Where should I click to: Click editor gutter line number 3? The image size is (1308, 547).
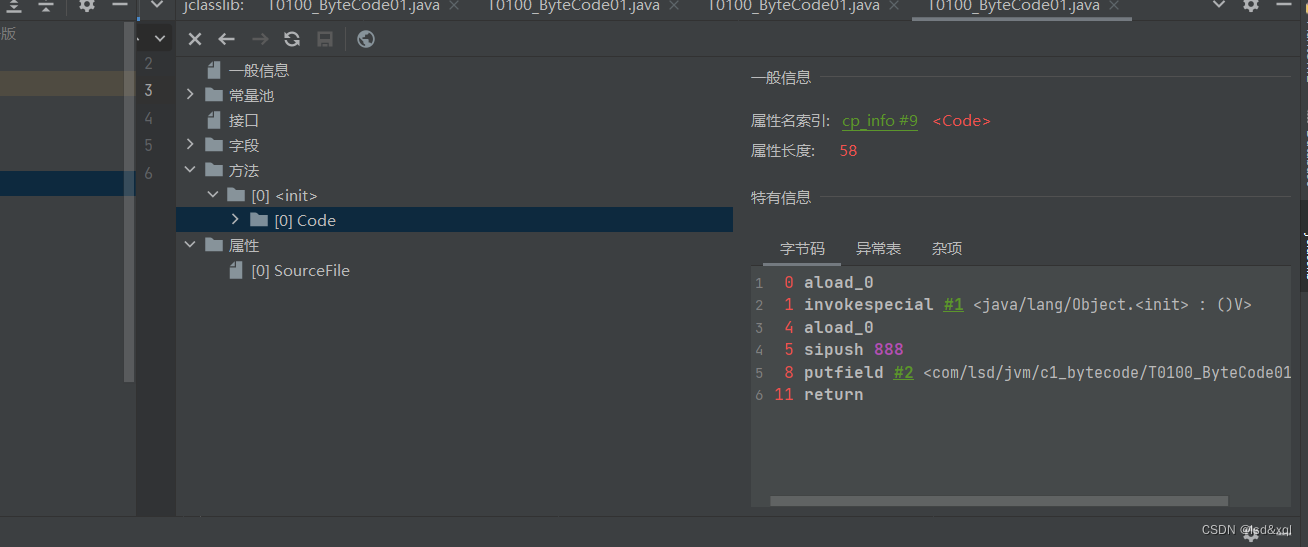(x=148, y=90)
